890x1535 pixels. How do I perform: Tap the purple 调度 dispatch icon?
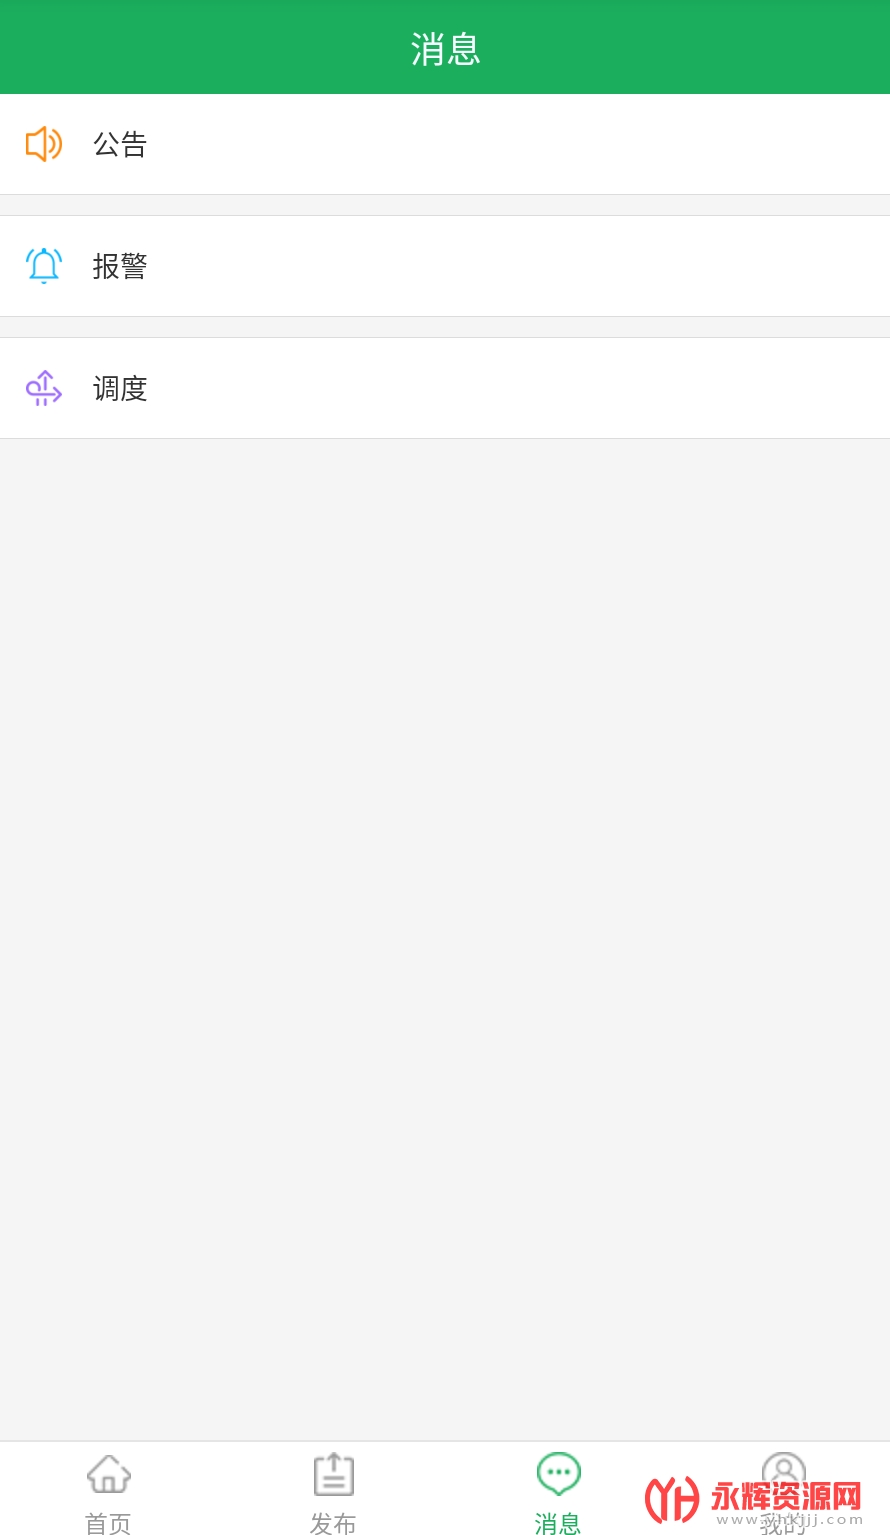[44, 388]
